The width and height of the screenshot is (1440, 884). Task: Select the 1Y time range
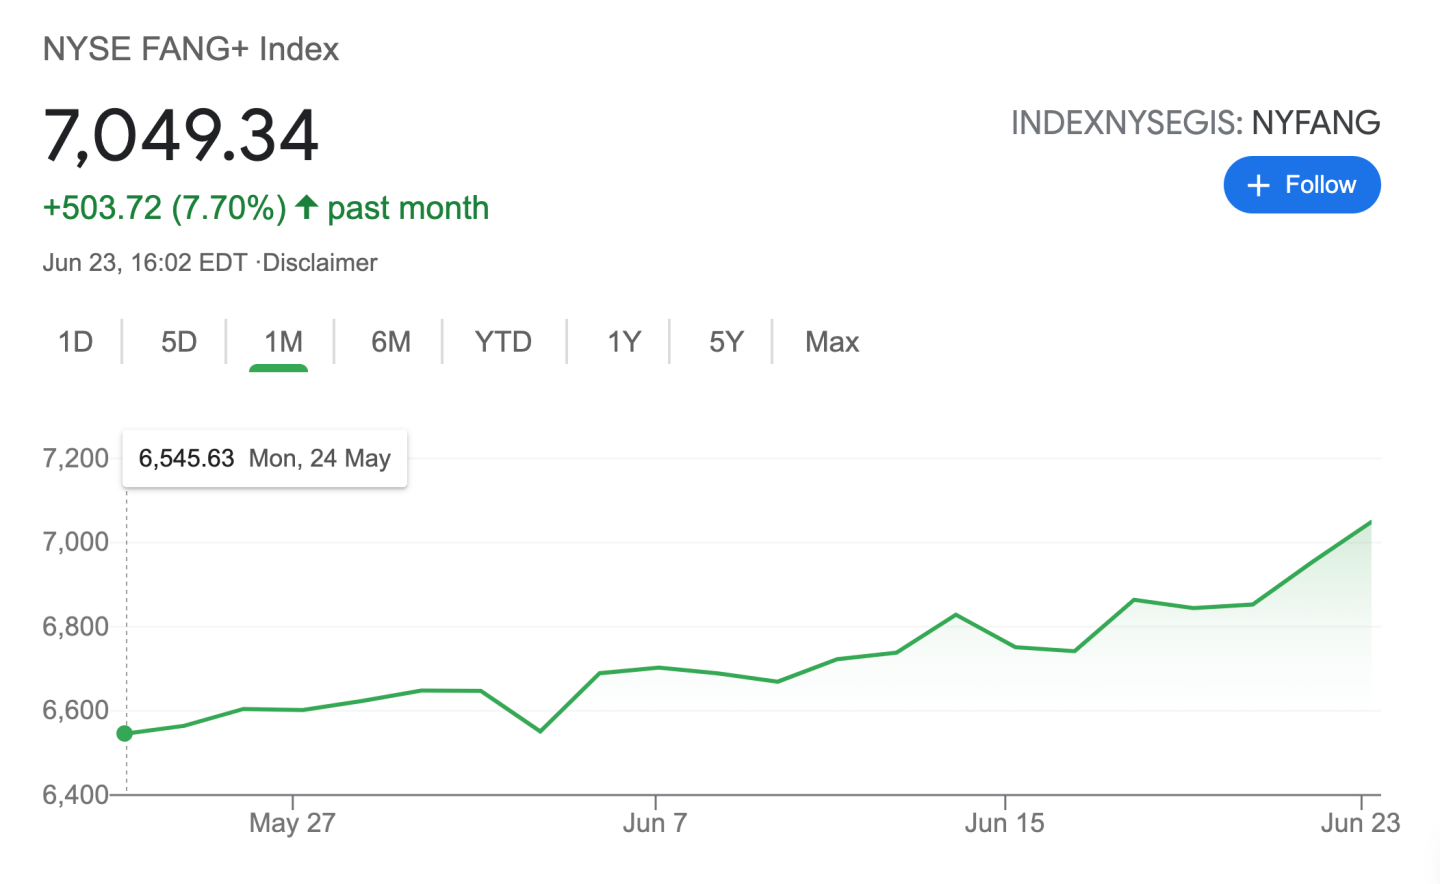624,342
